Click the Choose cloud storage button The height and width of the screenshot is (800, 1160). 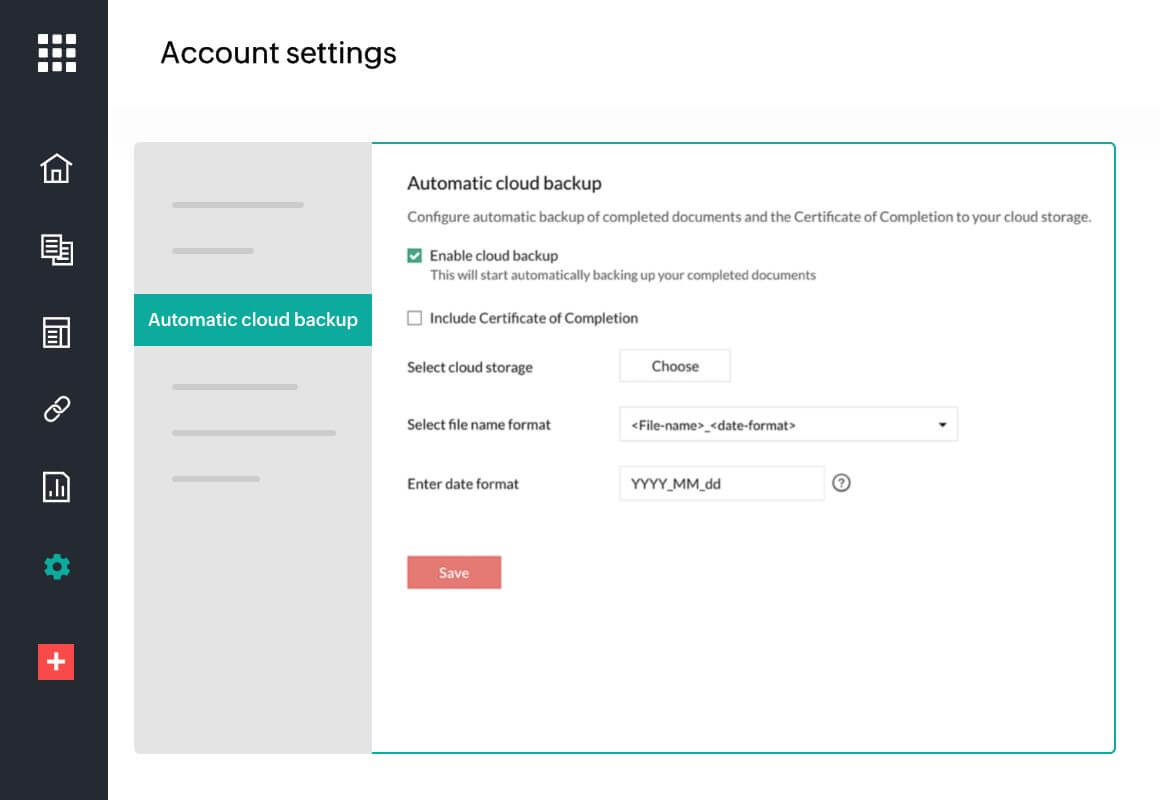tap(675, 366)
